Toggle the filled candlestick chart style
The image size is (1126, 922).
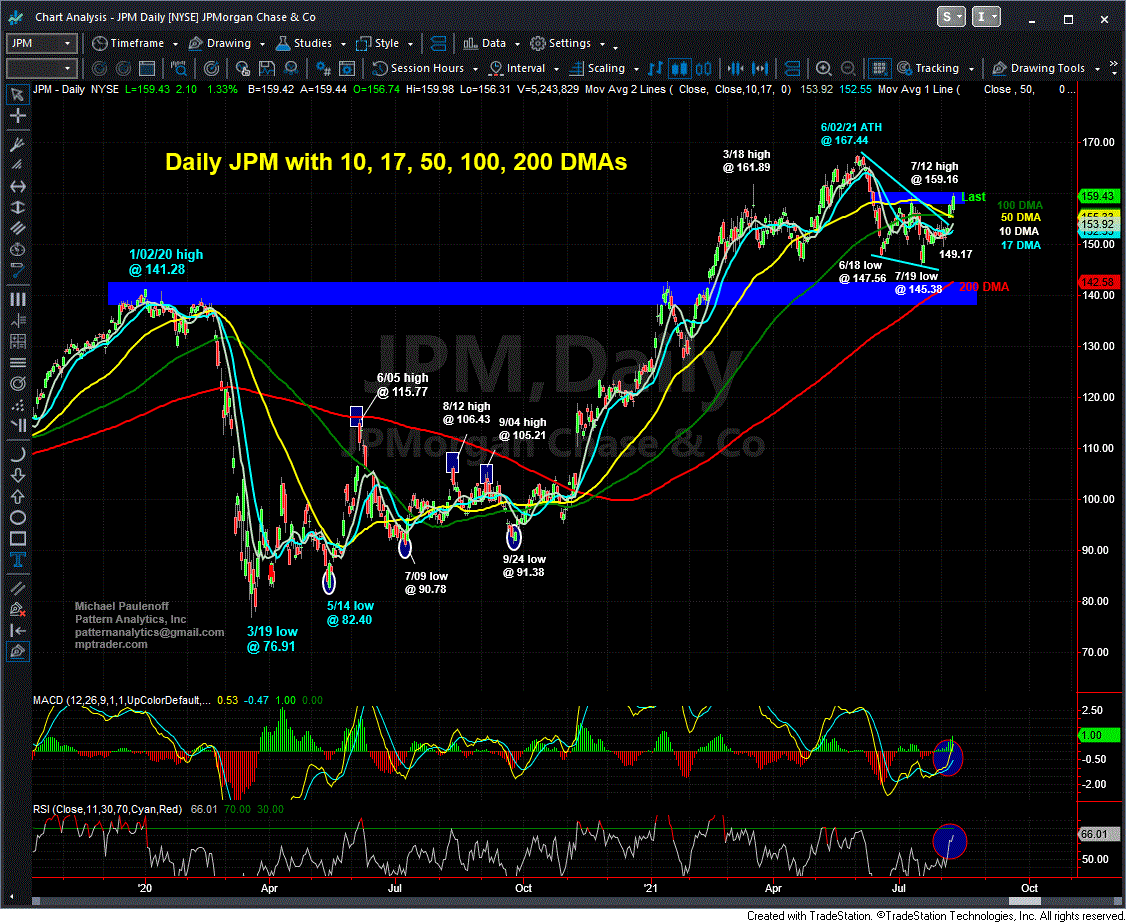point(679,68)
